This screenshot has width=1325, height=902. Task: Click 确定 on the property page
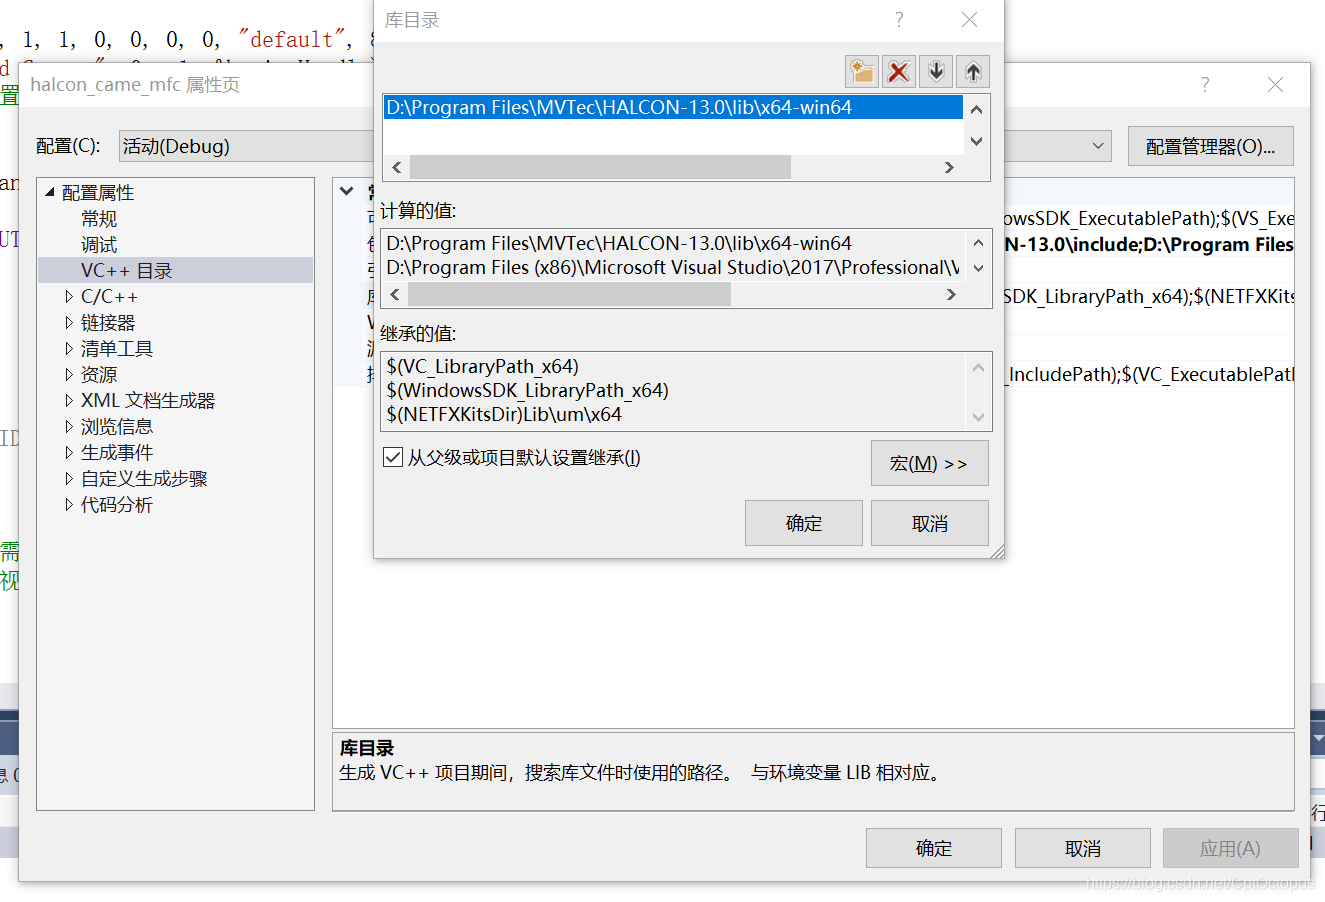(x=934, y=848)
